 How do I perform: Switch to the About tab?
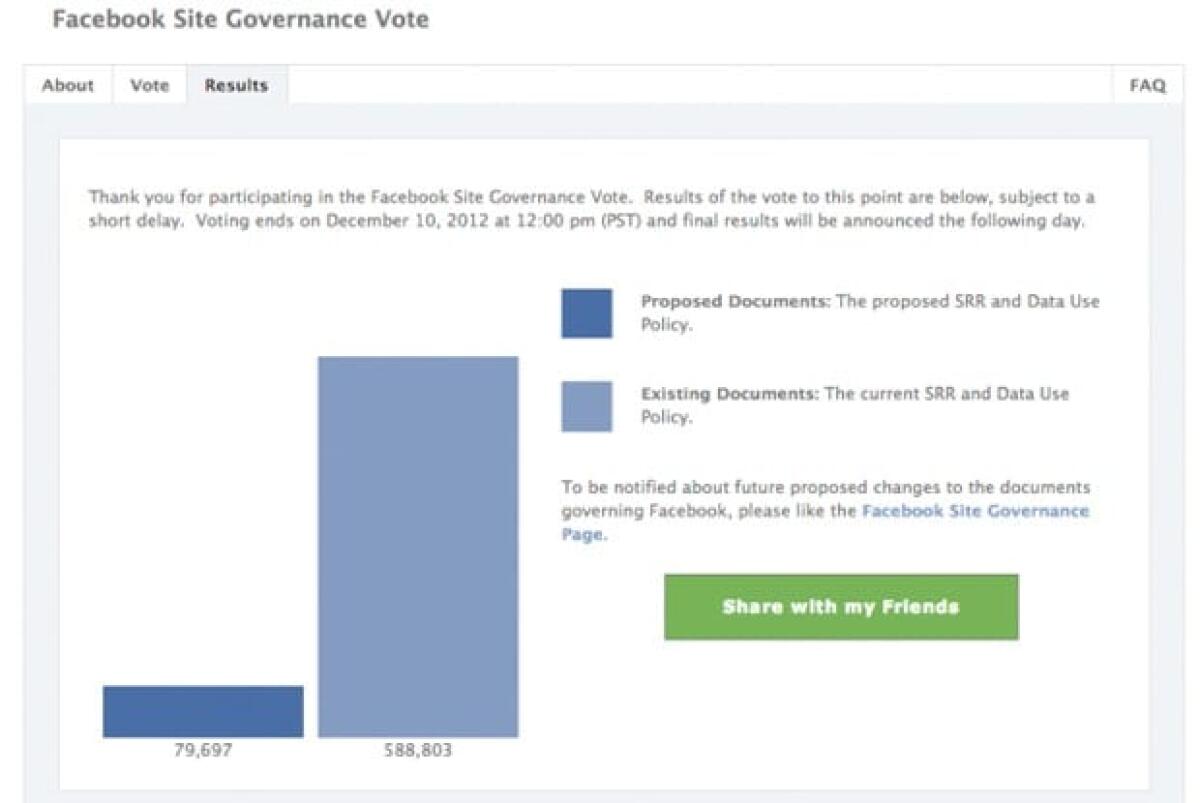(x=67, y=85)
